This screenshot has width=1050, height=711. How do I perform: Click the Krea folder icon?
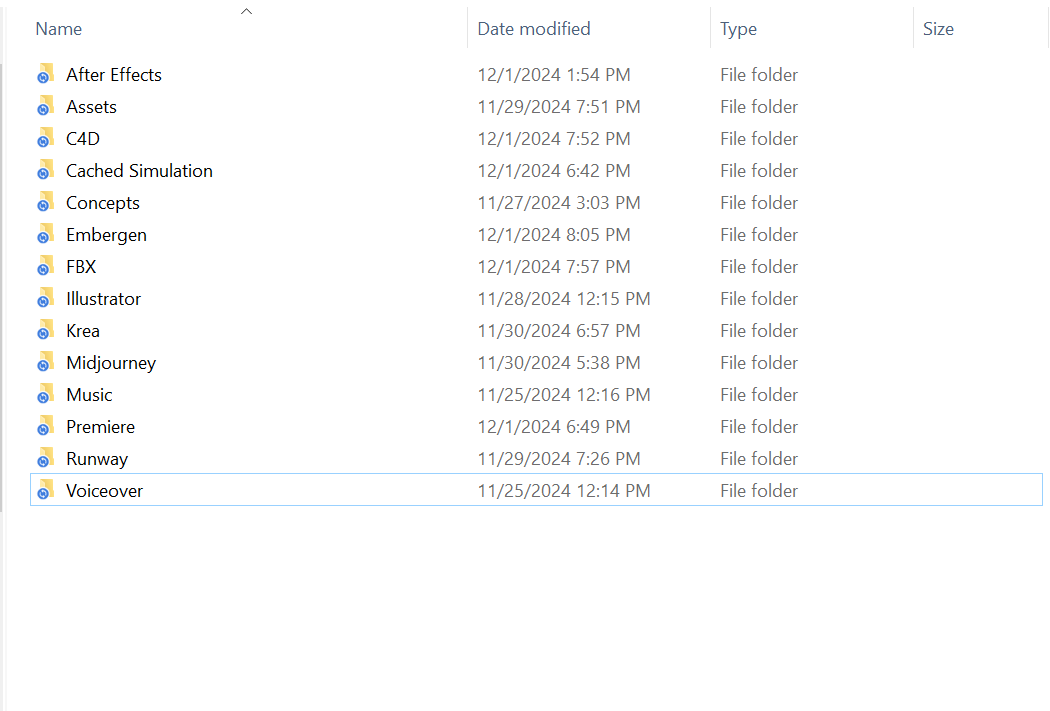tap(45, 331)
